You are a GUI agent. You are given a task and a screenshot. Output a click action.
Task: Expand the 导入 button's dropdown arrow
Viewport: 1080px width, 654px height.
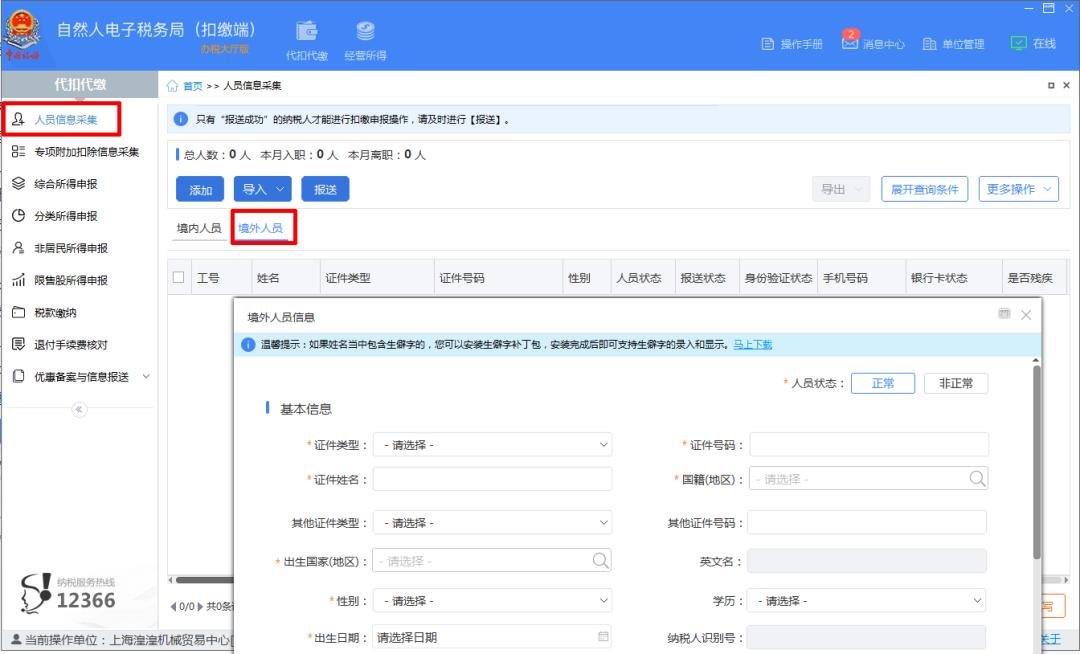[x=278, y=189]
